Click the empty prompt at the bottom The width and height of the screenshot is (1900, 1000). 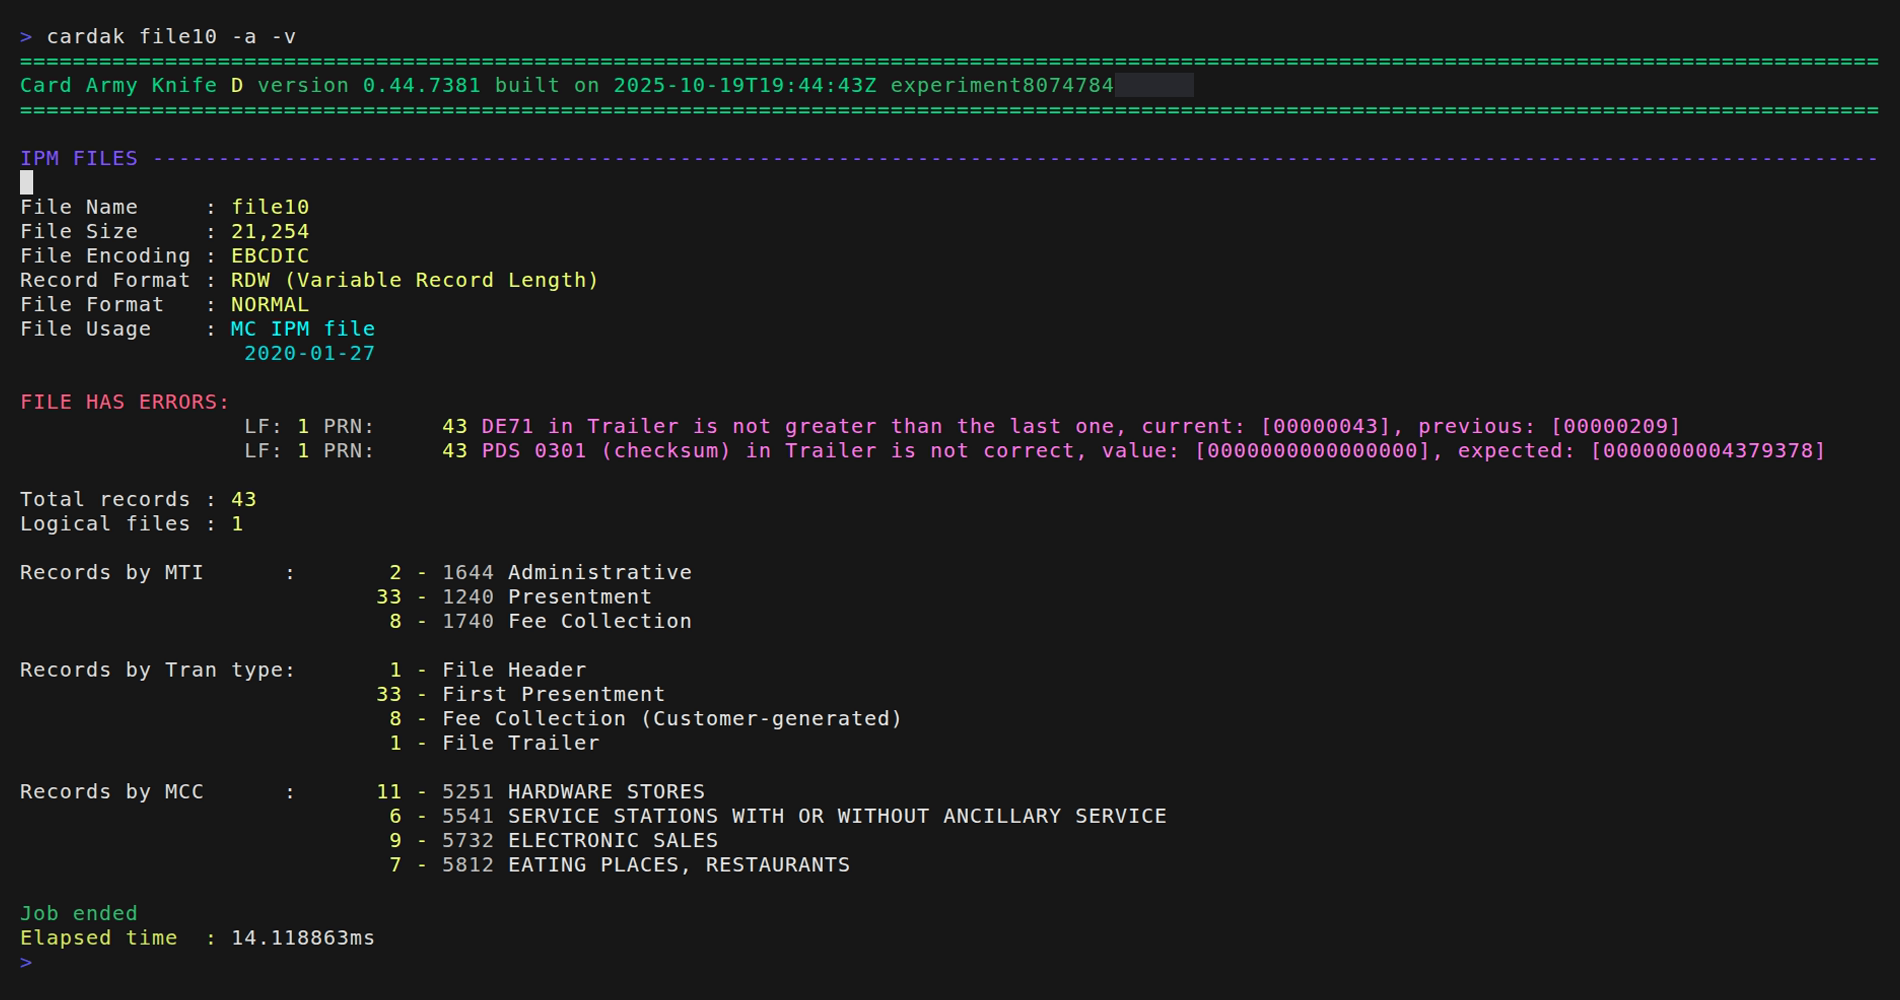point(26,962)
